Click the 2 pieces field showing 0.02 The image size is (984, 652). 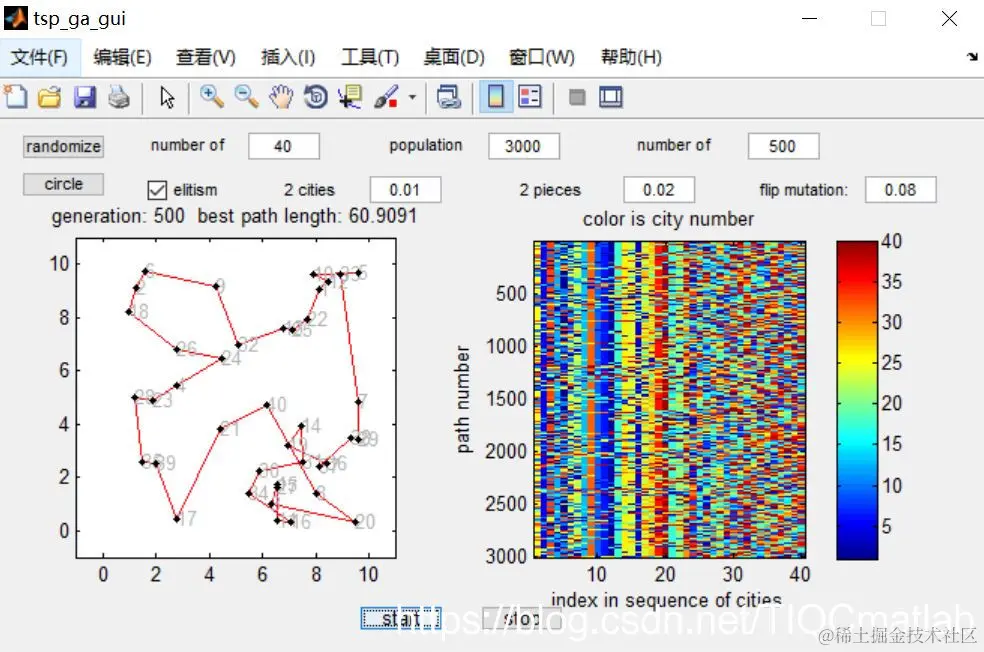659,190
